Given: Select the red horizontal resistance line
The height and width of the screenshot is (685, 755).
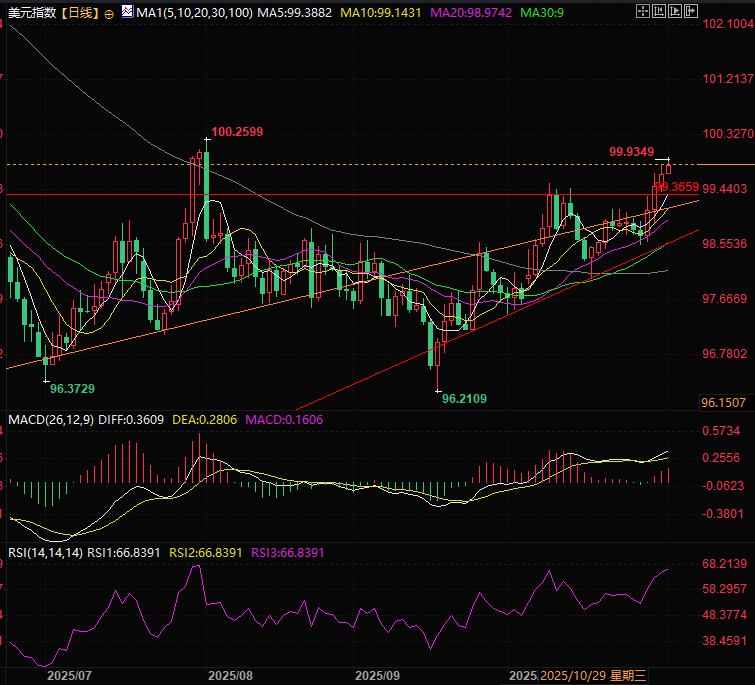Looking at the screenshot, I should pyautogui.click(x=300, y=194).
